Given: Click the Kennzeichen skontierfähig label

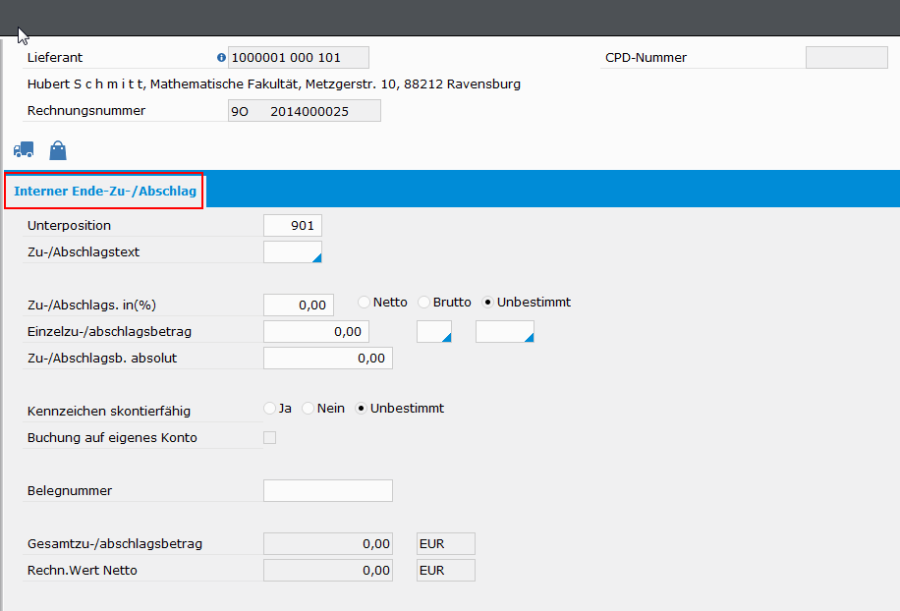Looking at the screenshot, I should click(x=108, y=411).
